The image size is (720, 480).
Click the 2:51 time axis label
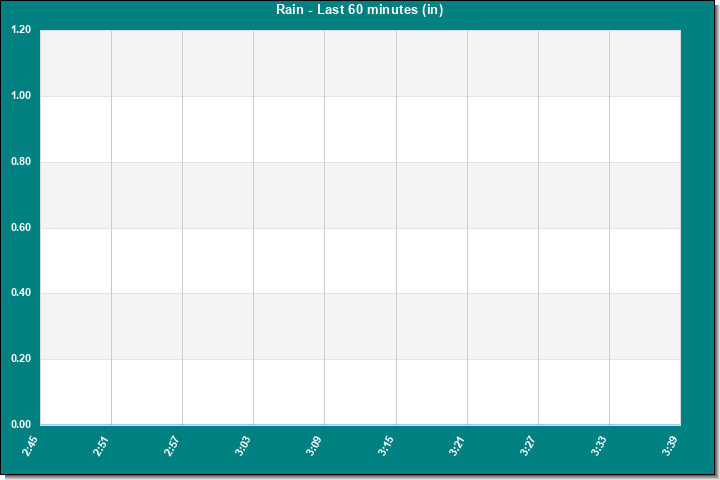pyautogui.click(x=101, y=446)
